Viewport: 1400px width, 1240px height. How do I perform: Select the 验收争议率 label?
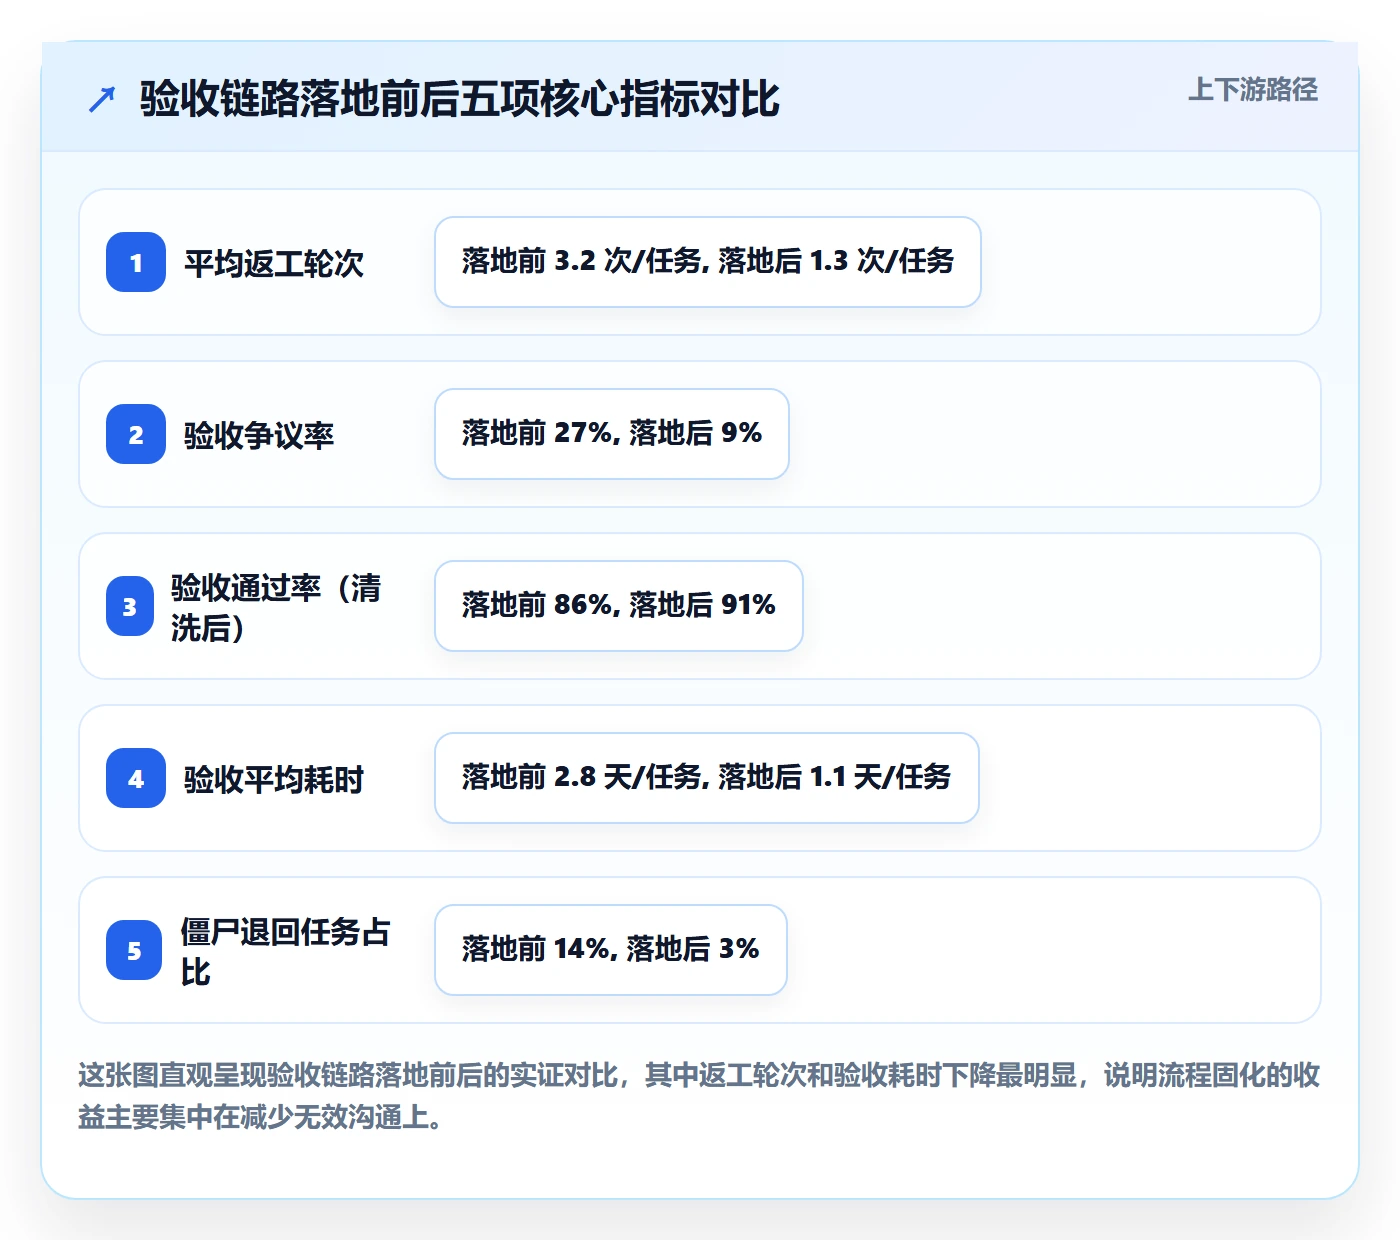pyautogui.click(x=259, y=435)
